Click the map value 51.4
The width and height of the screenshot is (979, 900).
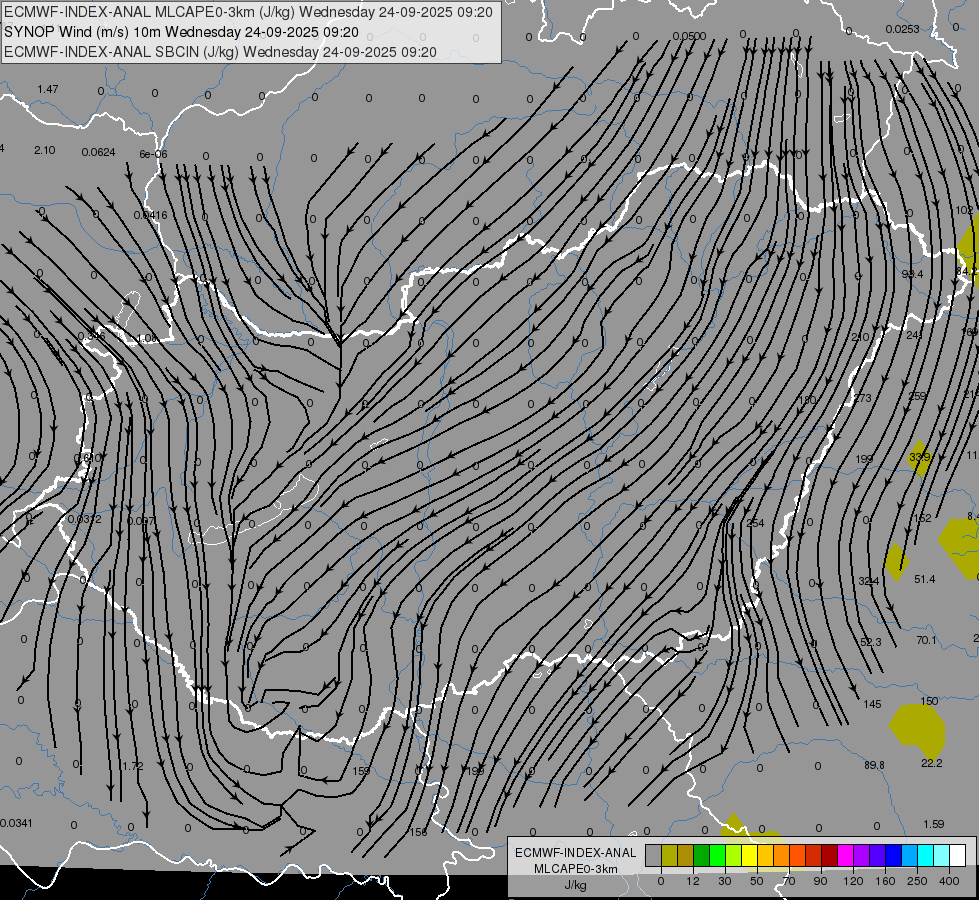coord(925,580)
